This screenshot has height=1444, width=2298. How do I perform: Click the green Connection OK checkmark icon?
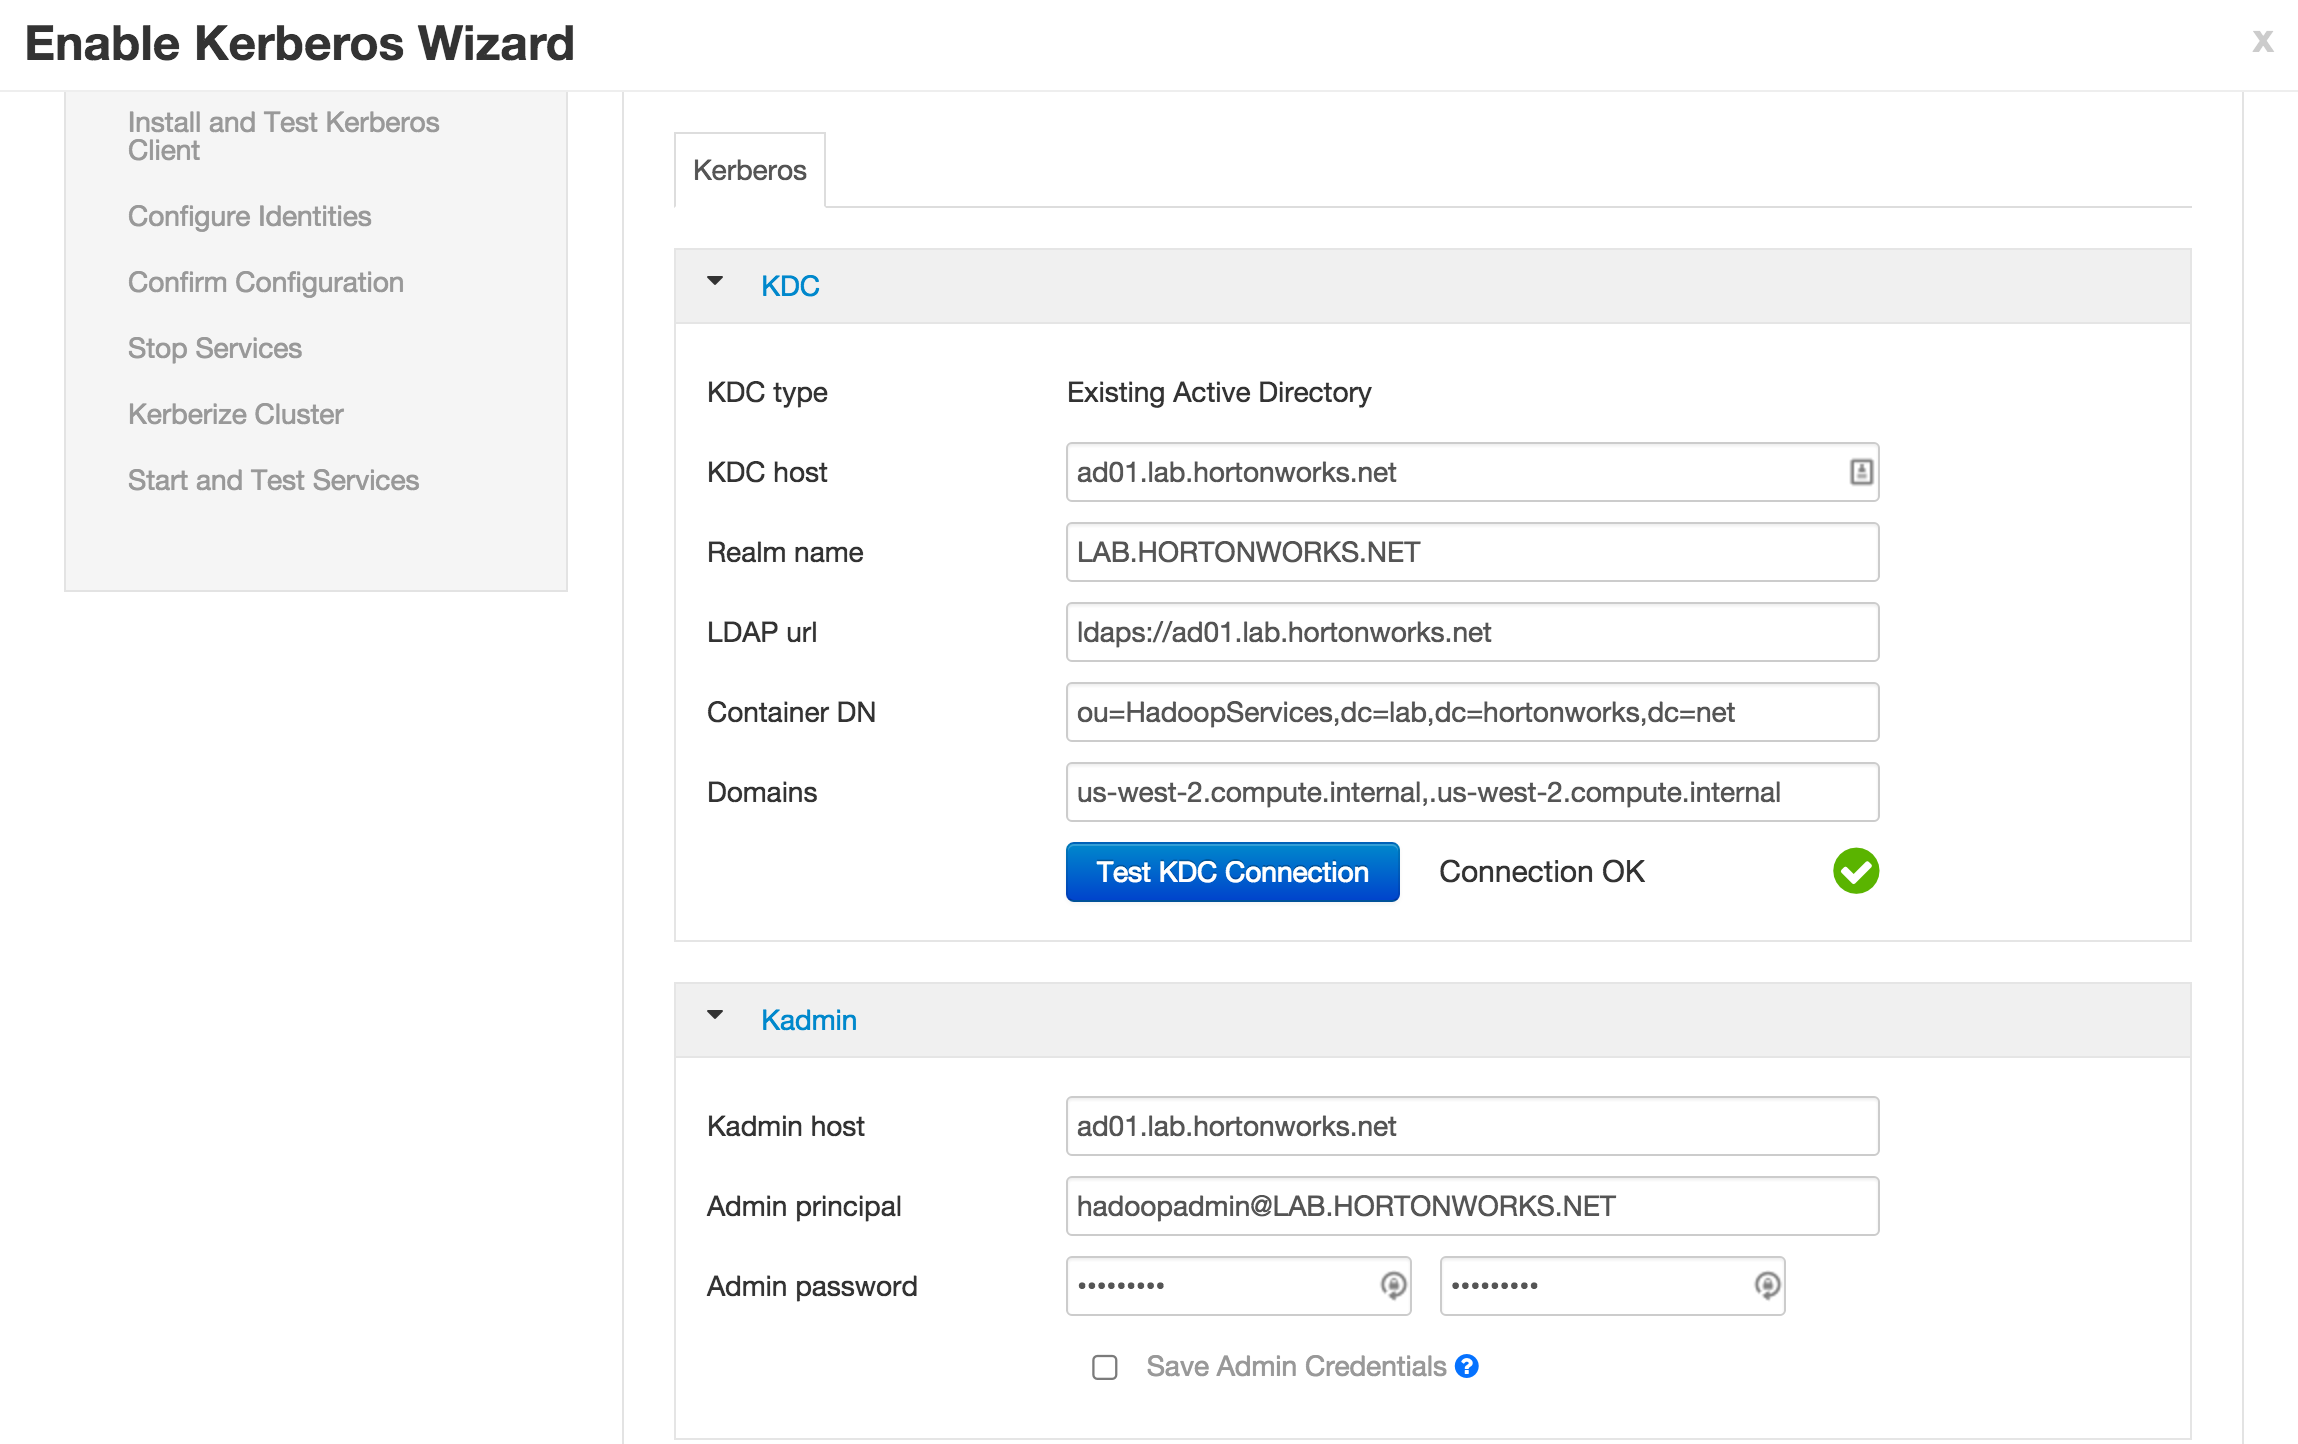pyautogui.click(x=1855, y=871)
